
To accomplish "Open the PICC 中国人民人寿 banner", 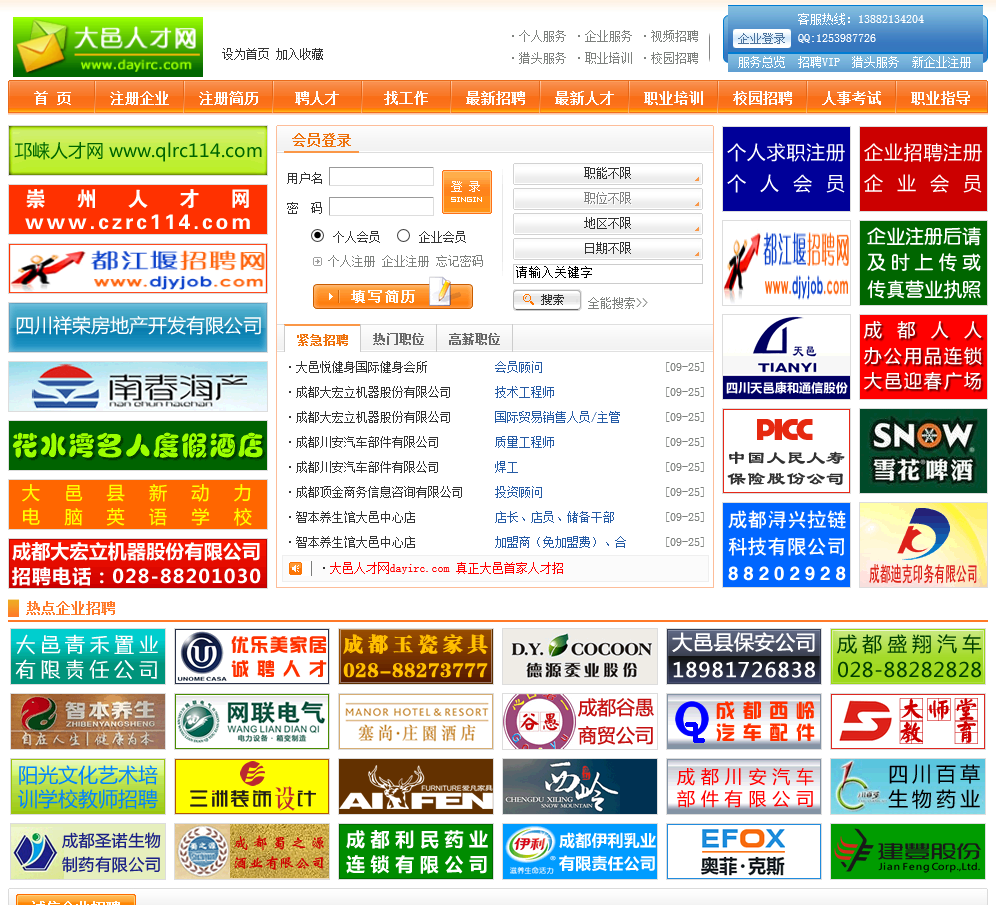I will (x=786, y=451).
